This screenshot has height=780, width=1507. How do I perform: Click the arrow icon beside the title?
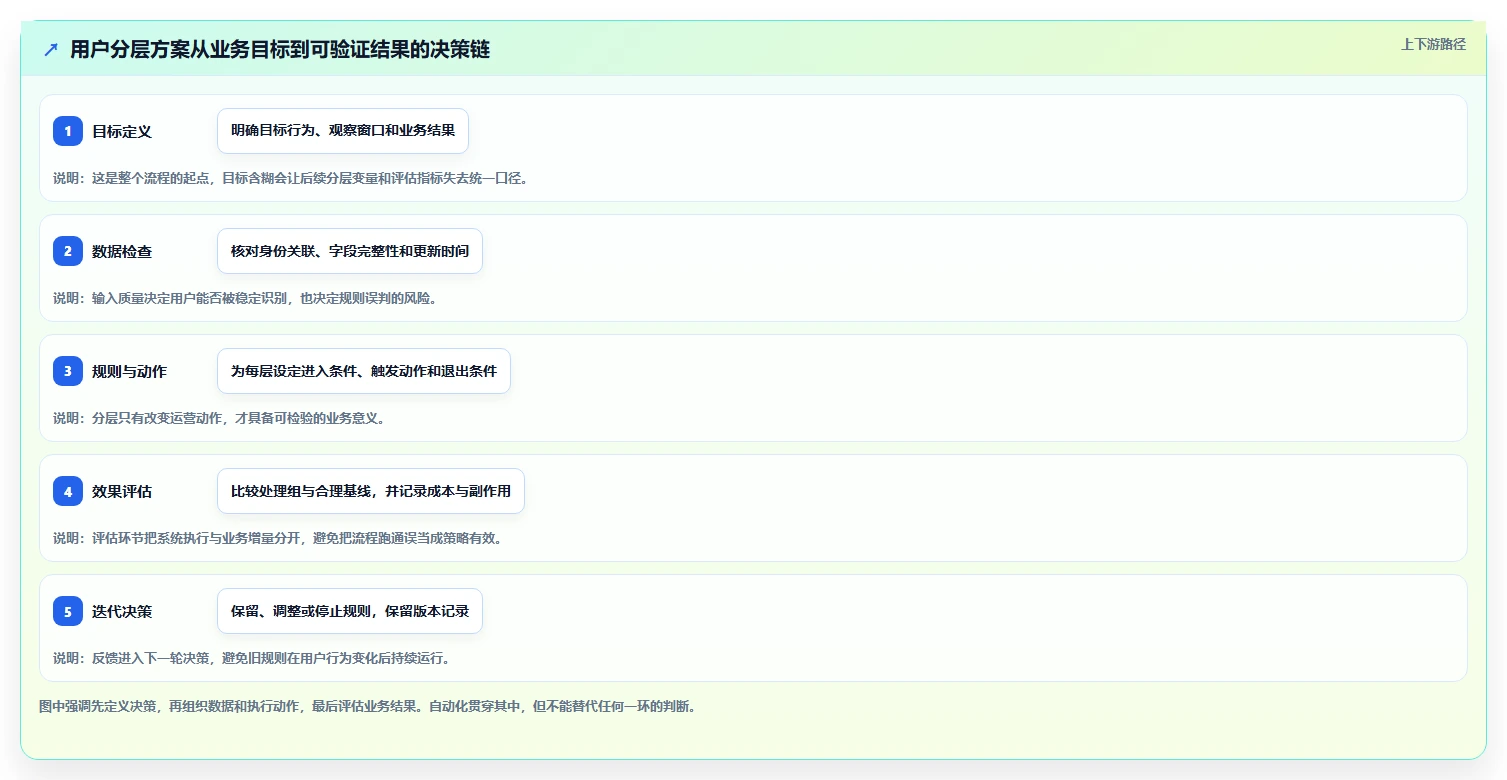[51, 50]
